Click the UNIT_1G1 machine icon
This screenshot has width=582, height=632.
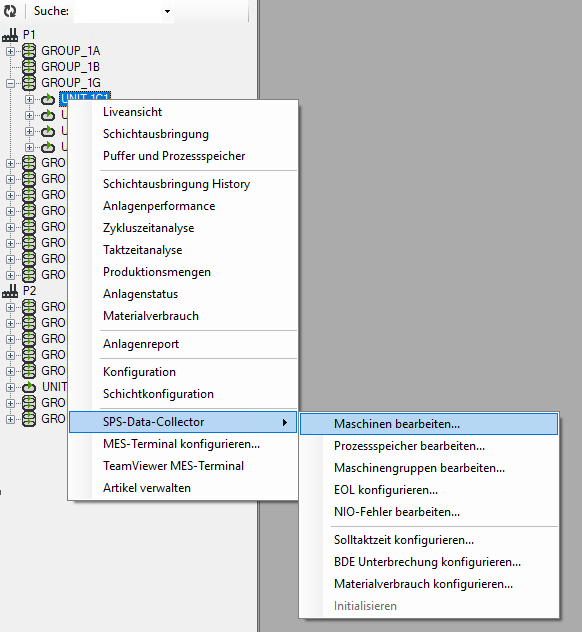[48, 99]
